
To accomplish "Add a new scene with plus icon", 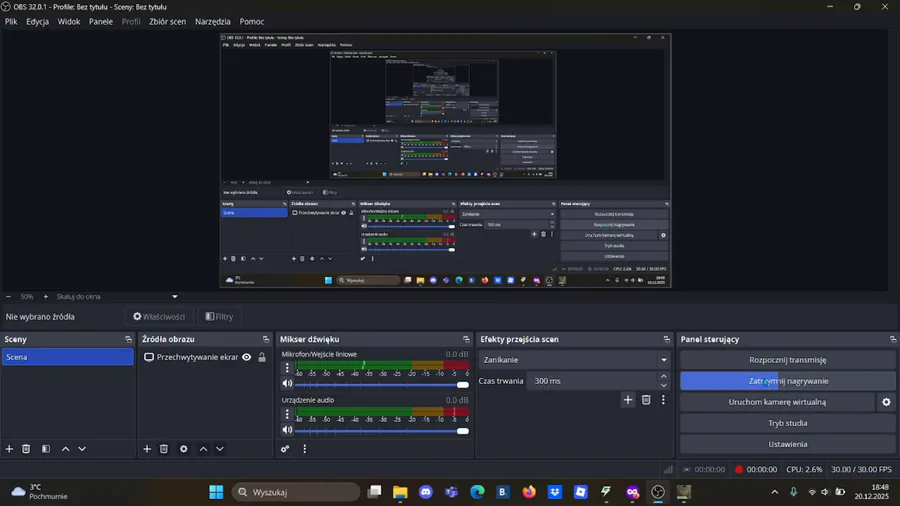I will [9, 449].
